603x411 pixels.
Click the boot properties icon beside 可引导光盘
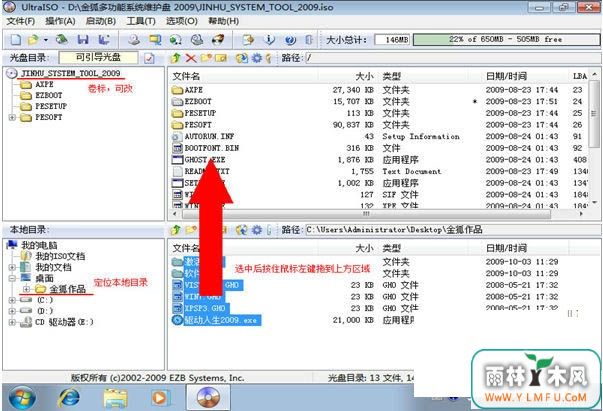[149, 58]
